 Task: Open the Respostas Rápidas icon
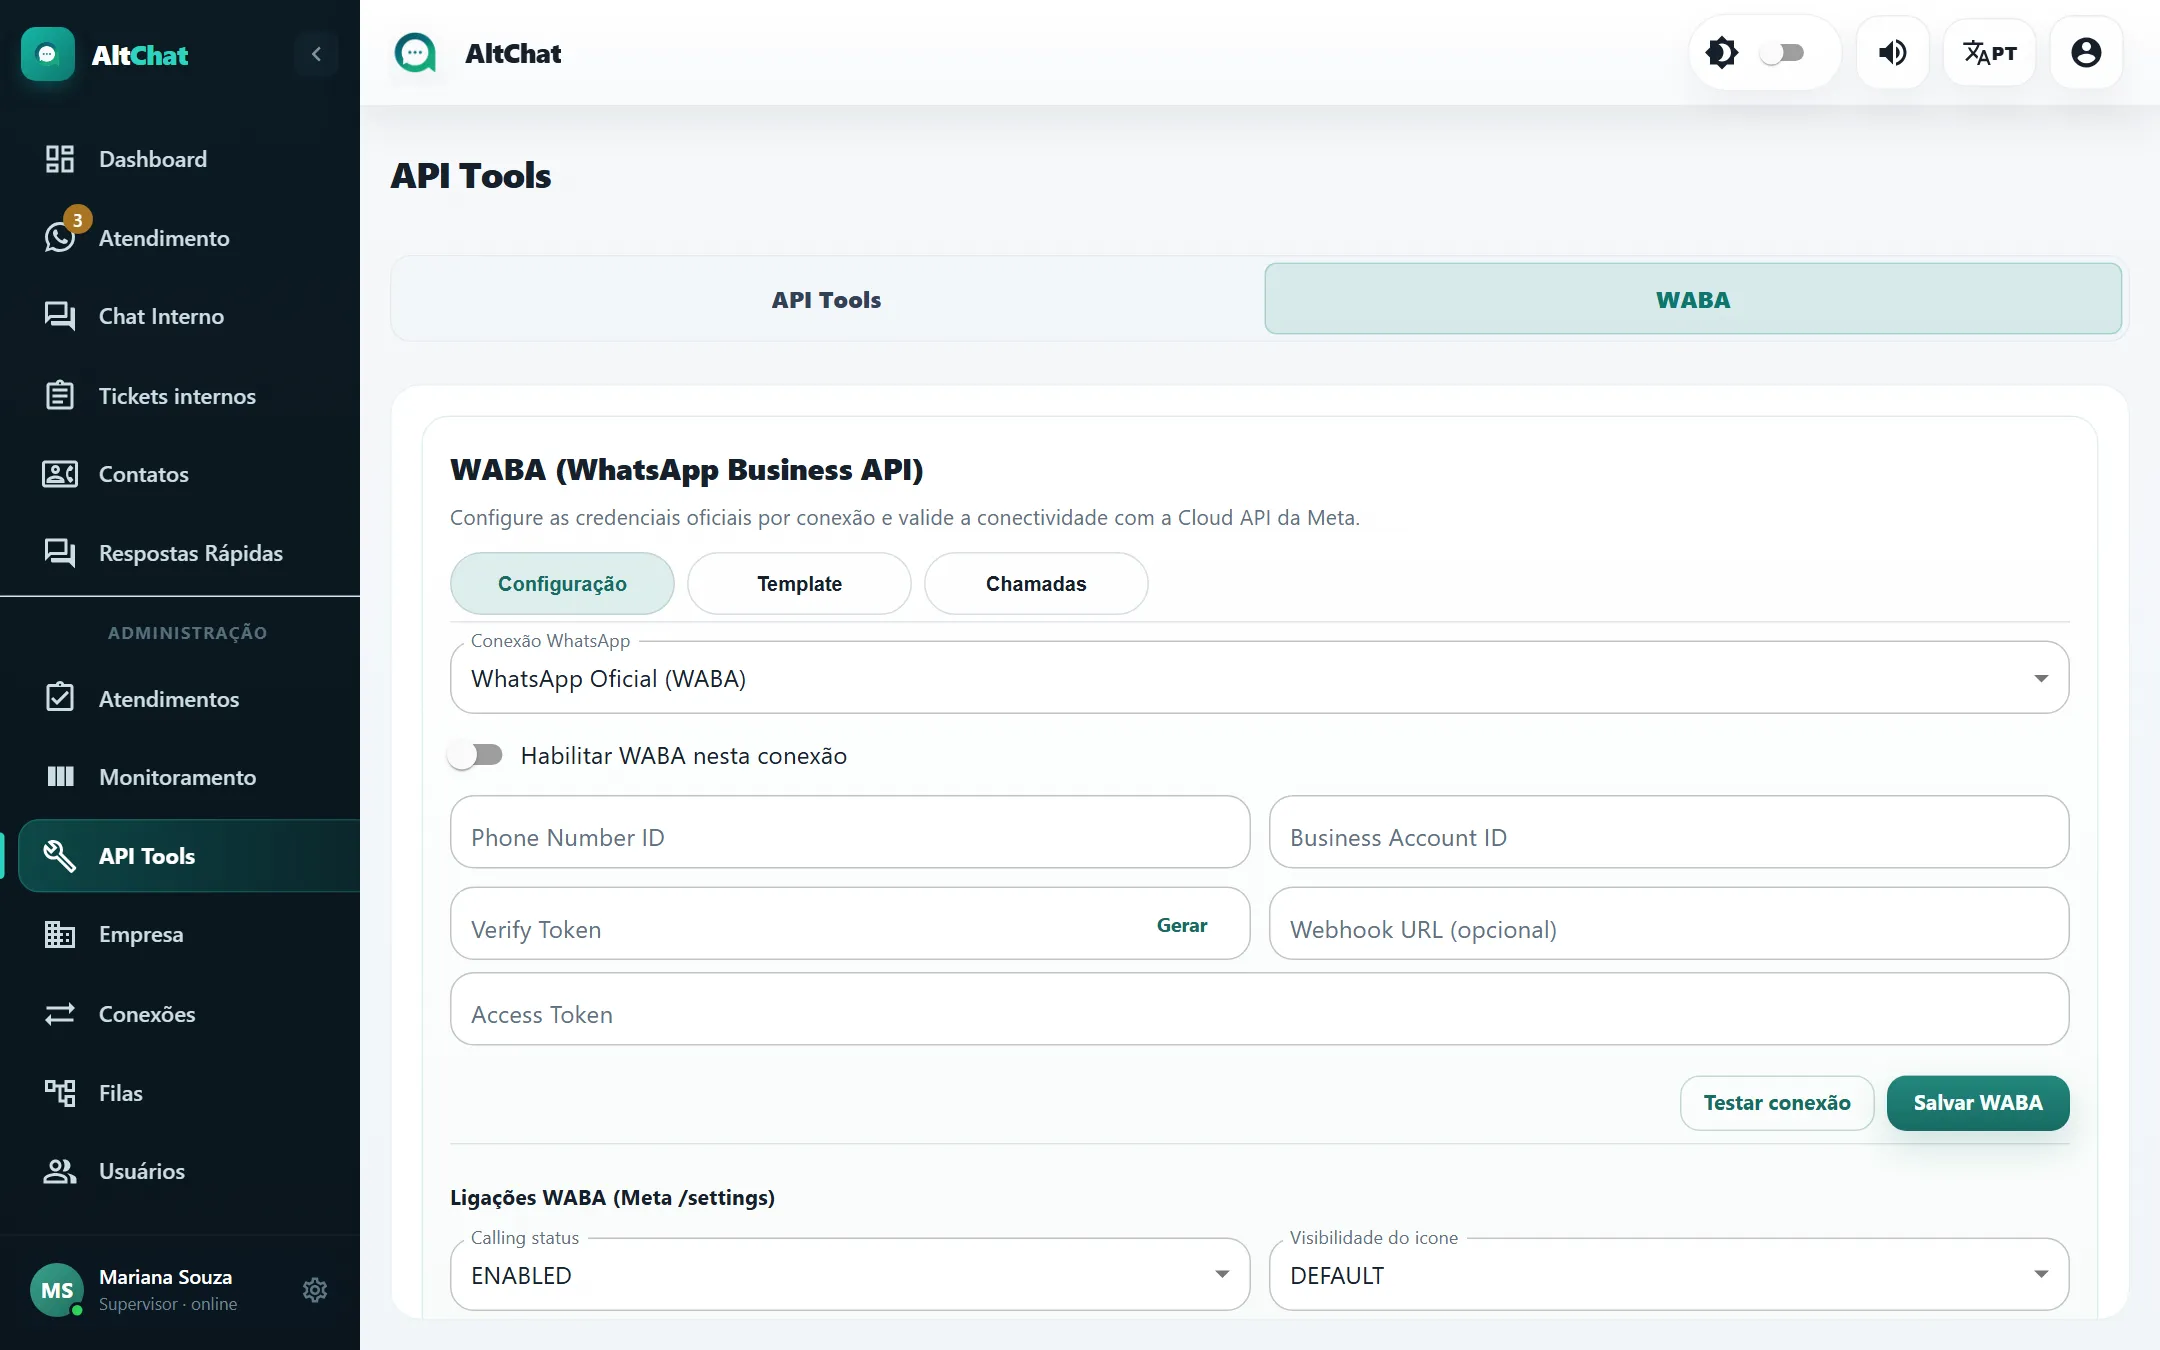tap(60, 553)
